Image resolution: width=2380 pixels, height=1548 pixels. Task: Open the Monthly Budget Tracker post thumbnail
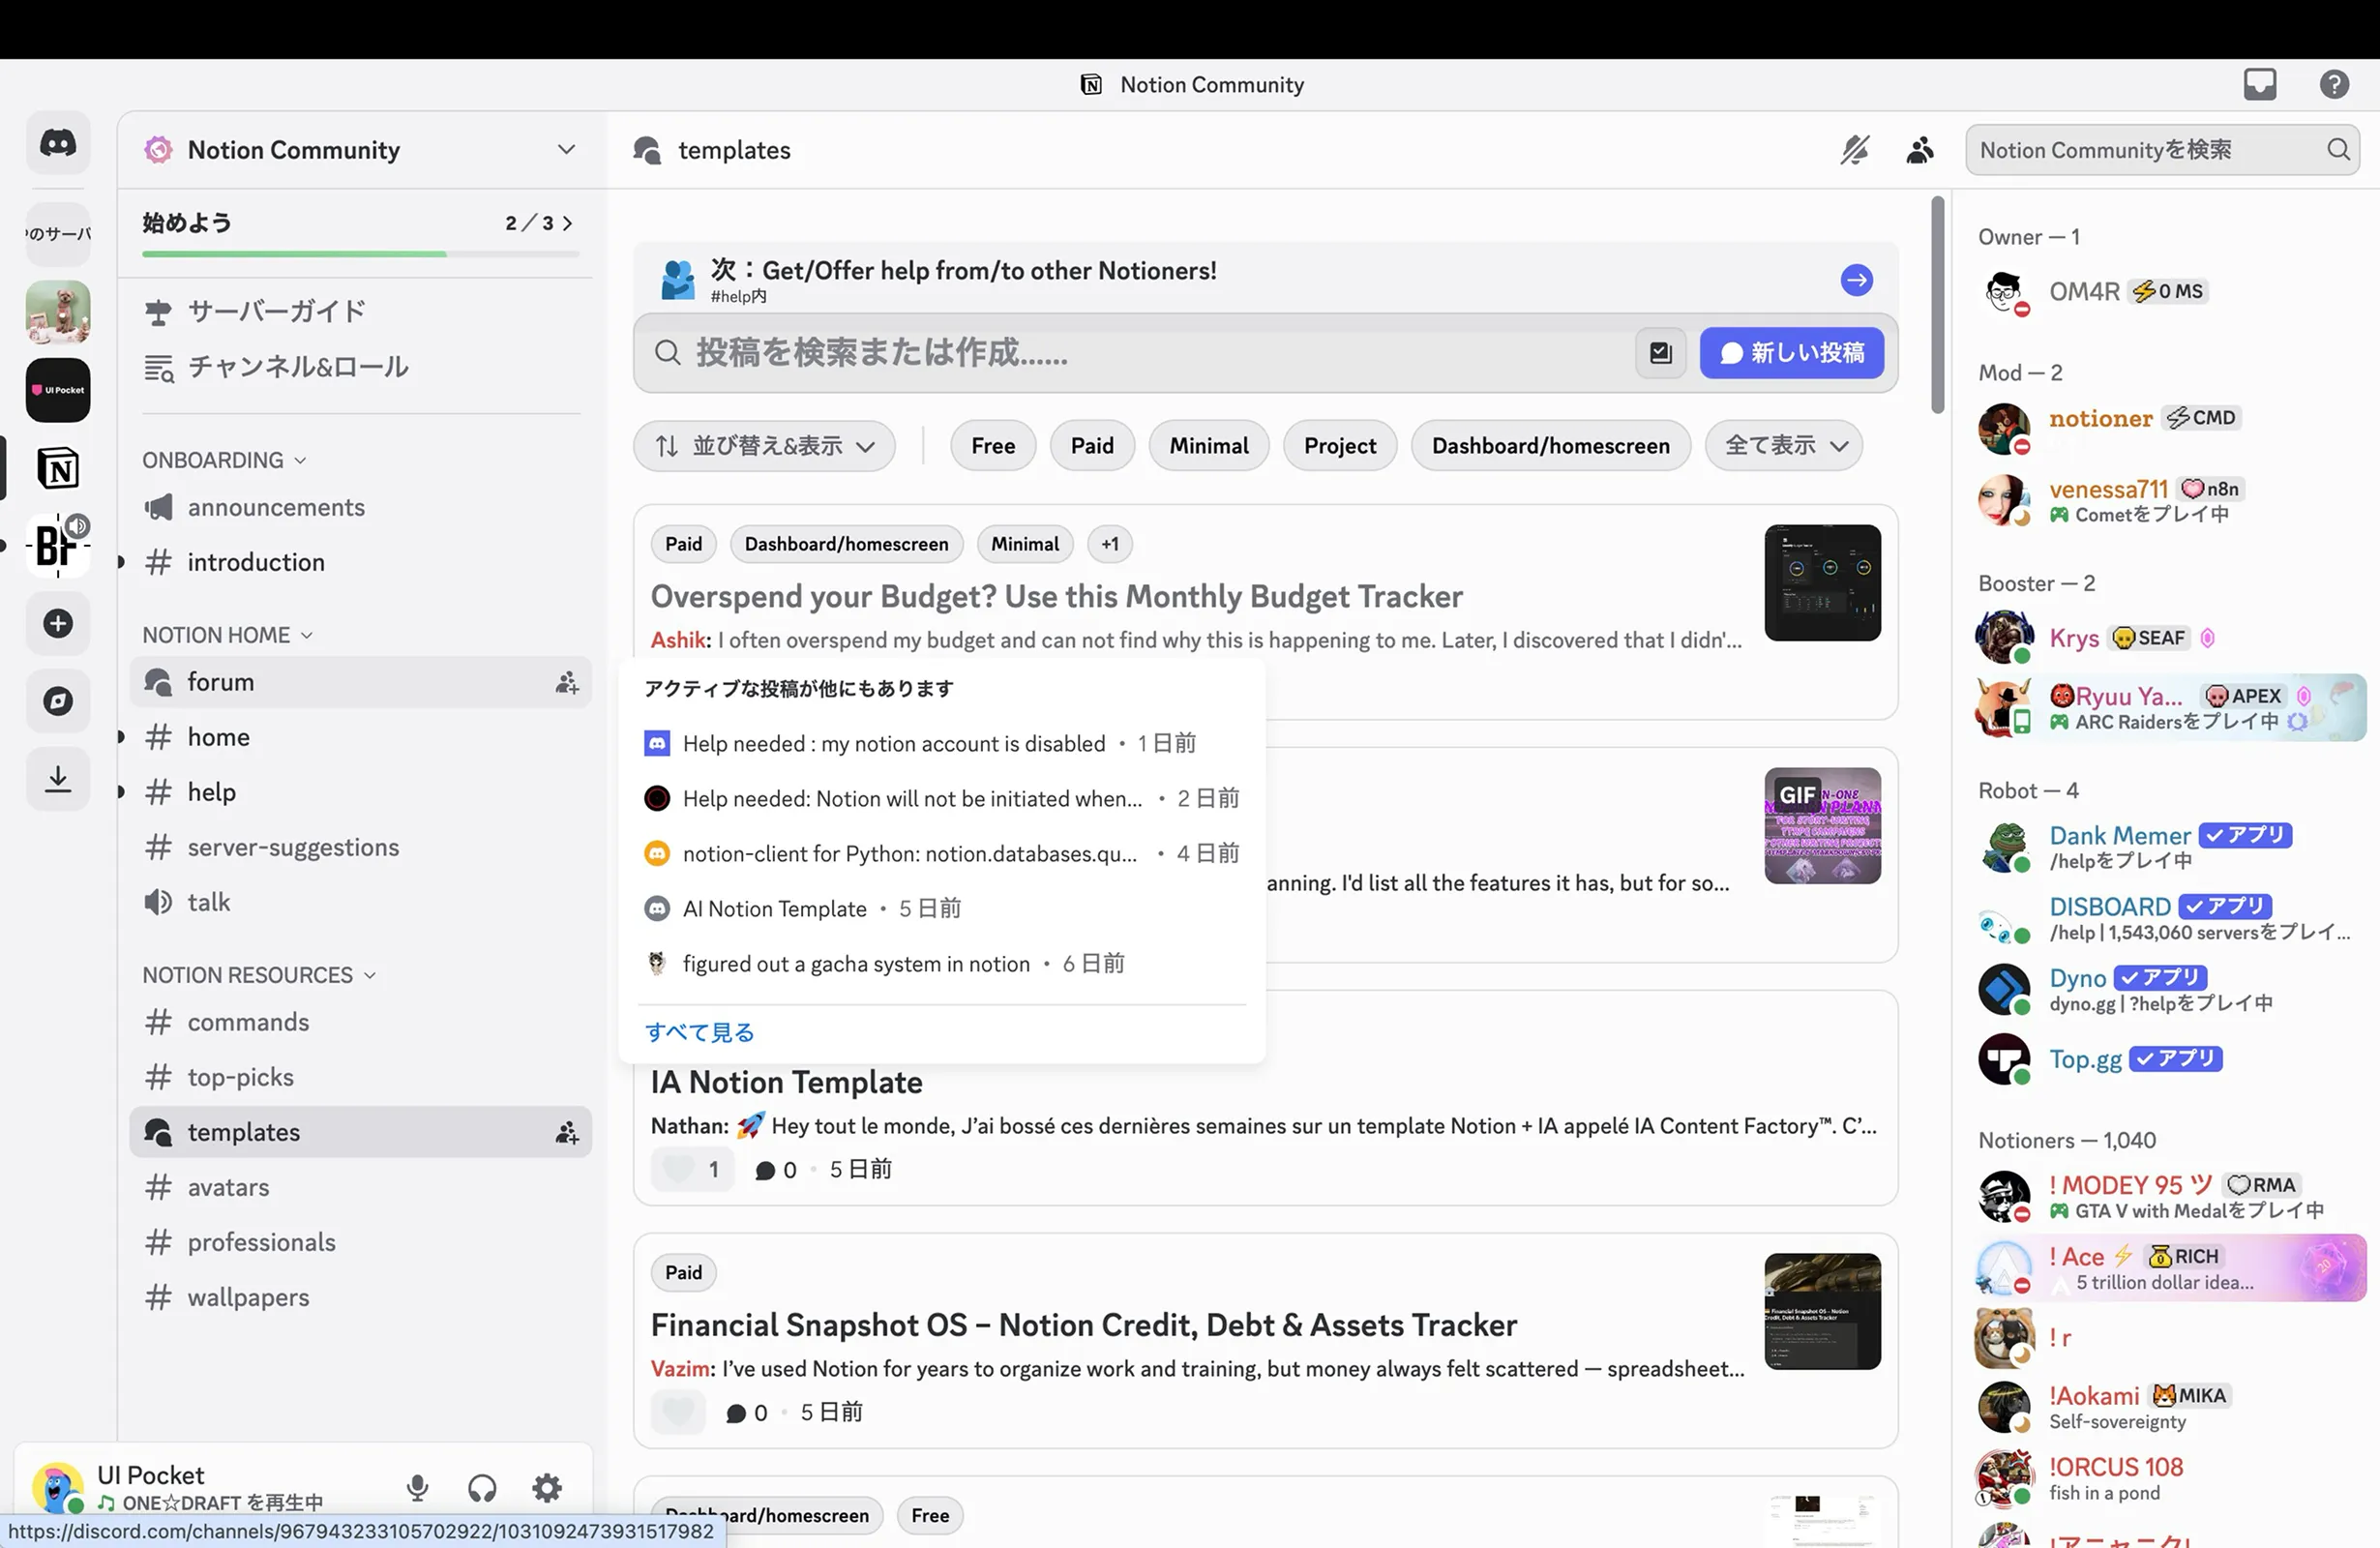(1822, 583)
